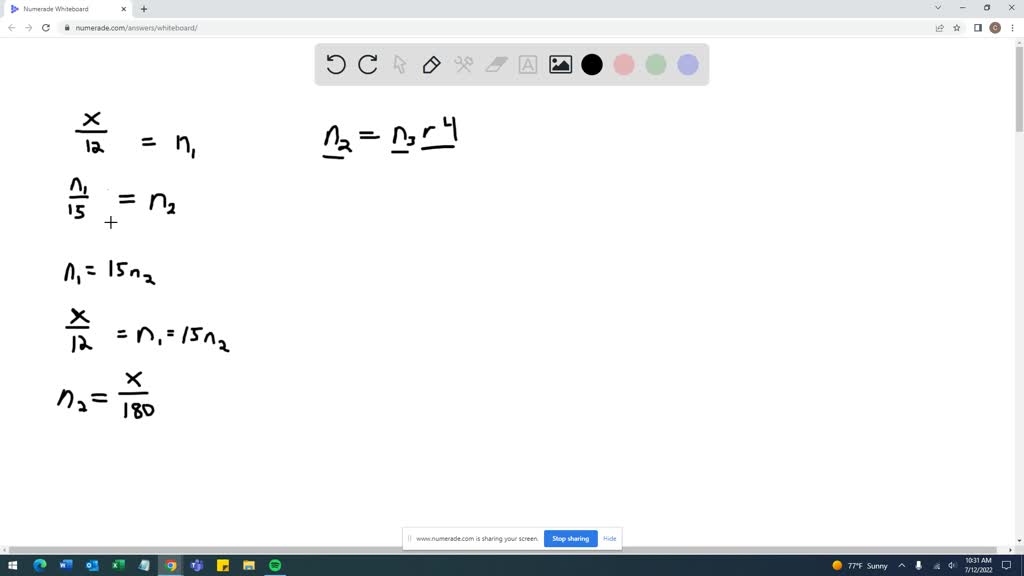
Task: Share this page from the address bar
Action: click(x=940, y=28)
